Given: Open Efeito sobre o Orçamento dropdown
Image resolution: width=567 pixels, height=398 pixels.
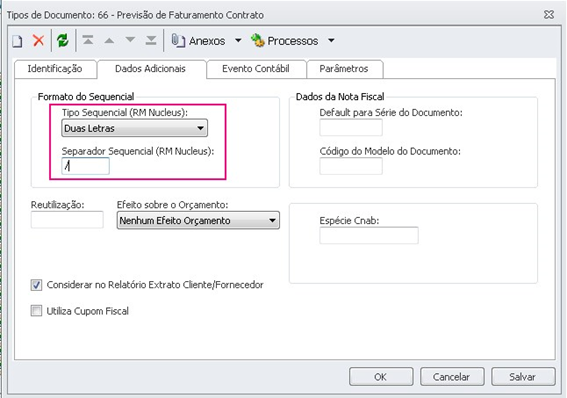Looking at the screenshot, I should point(198,221).
